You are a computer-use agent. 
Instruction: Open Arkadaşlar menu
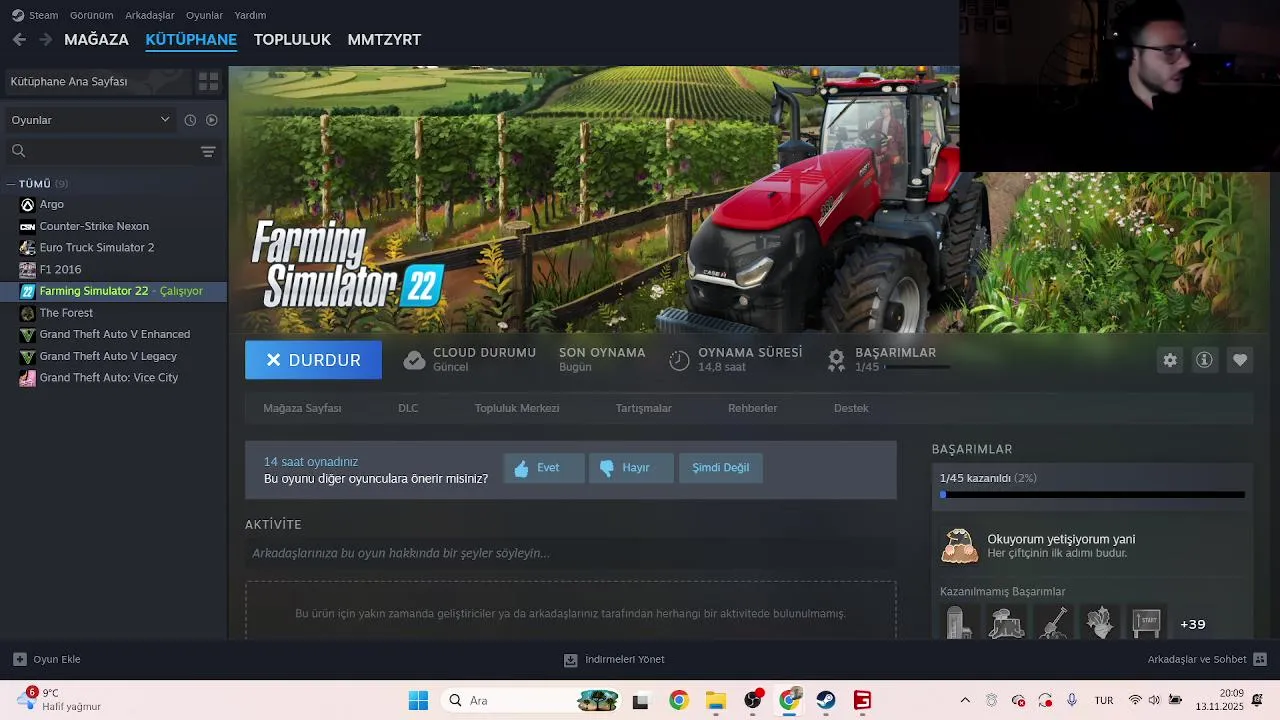click(x=149, y=15)
